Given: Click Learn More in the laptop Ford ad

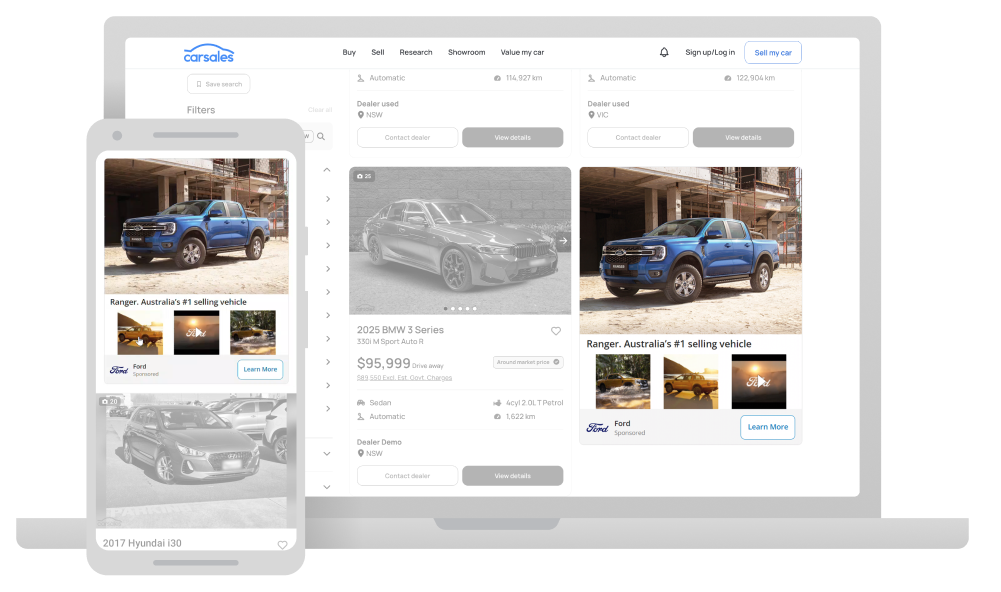Looking at the screenshot, I should (767, 427).
